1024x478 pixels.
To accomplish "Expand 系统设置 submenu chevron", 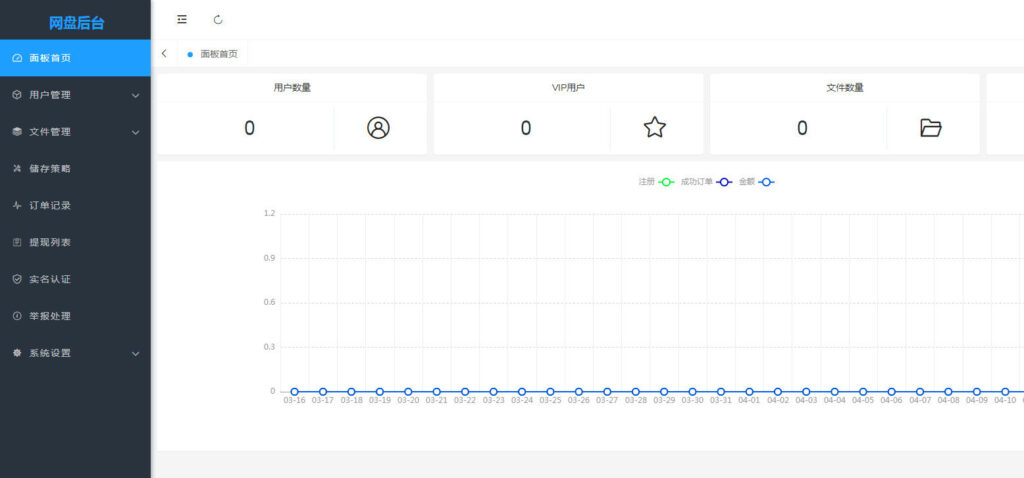I will point(136,354).
